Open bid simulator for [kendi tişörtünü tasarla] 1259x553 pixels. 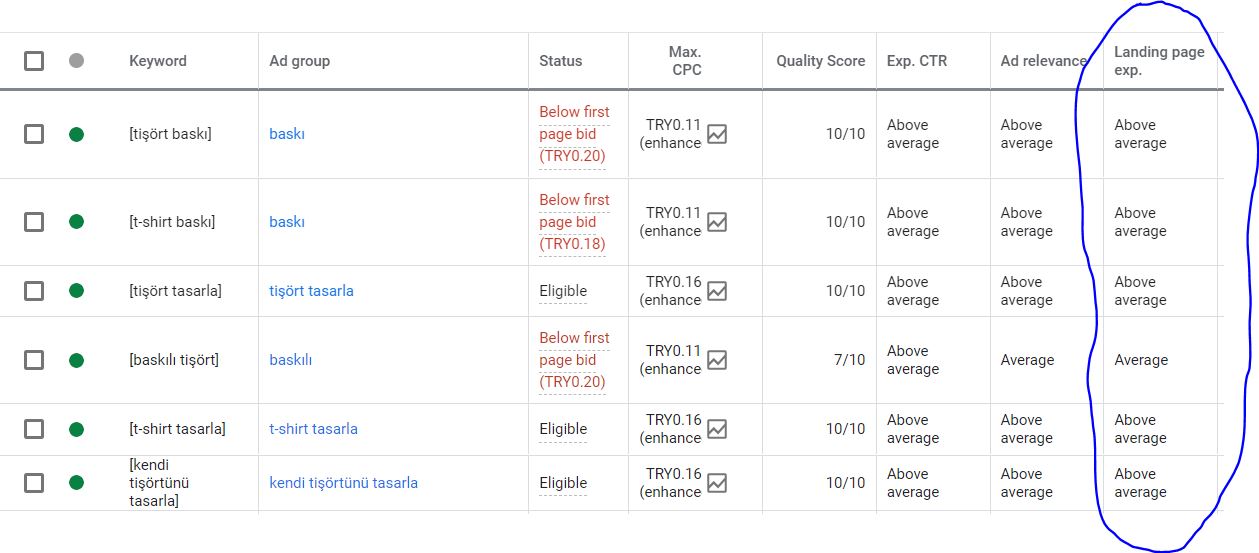[x=717, y=483]
